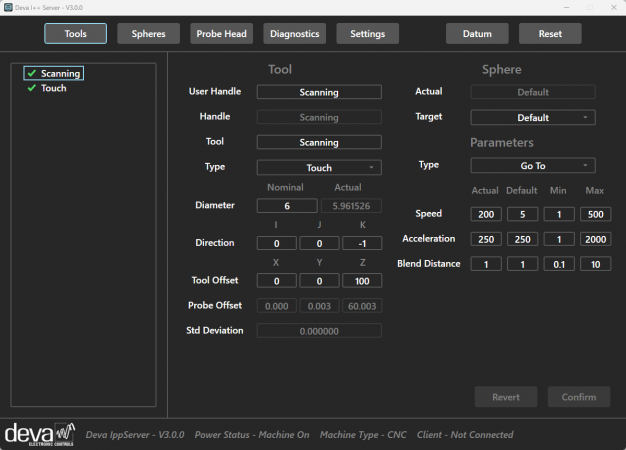Click the app icon in title bar

coord(8,8)
